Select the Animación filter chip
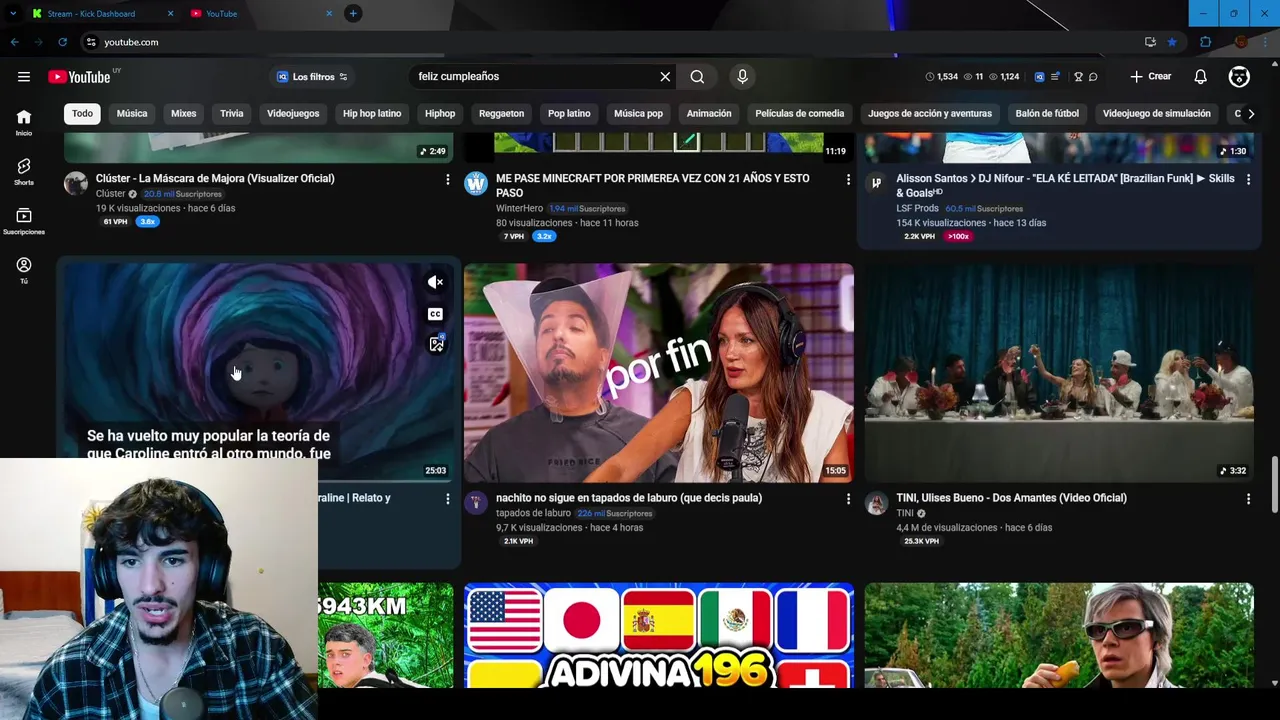The width and height of the screenshot is (1280, 720). (709, 113)
